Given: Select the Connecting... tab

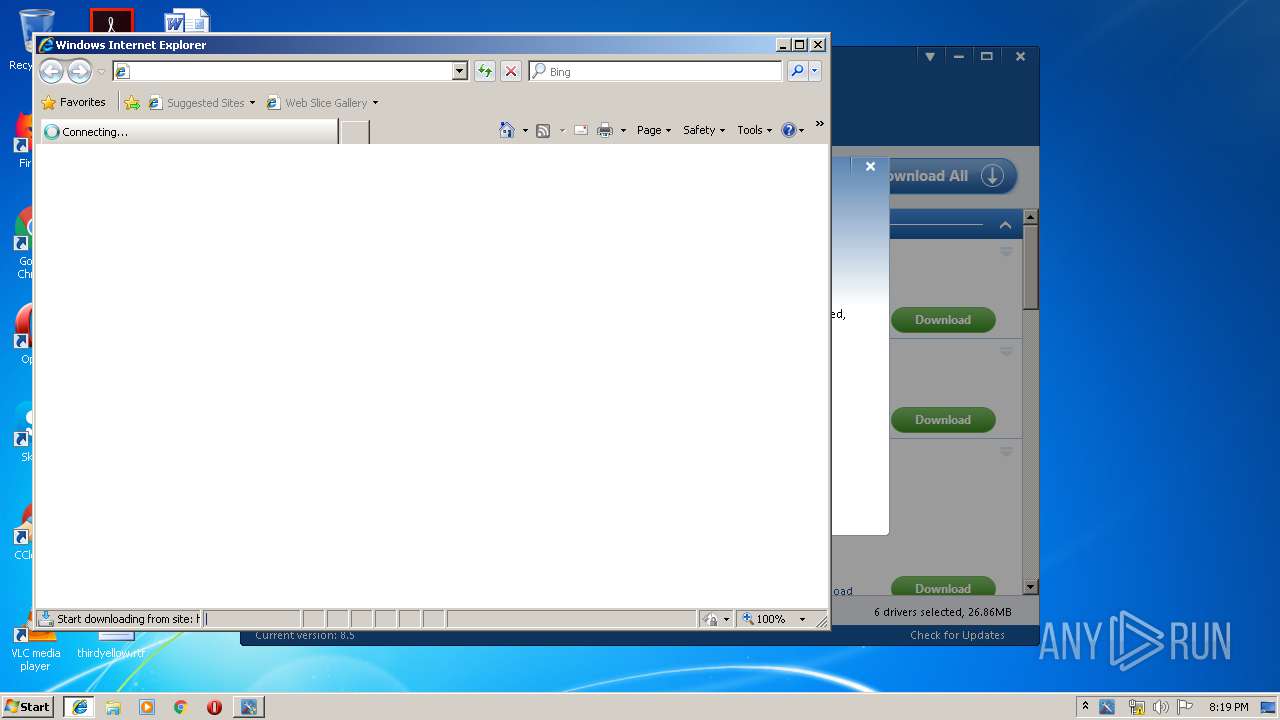Looking at the screenshot, I should 188,131.
